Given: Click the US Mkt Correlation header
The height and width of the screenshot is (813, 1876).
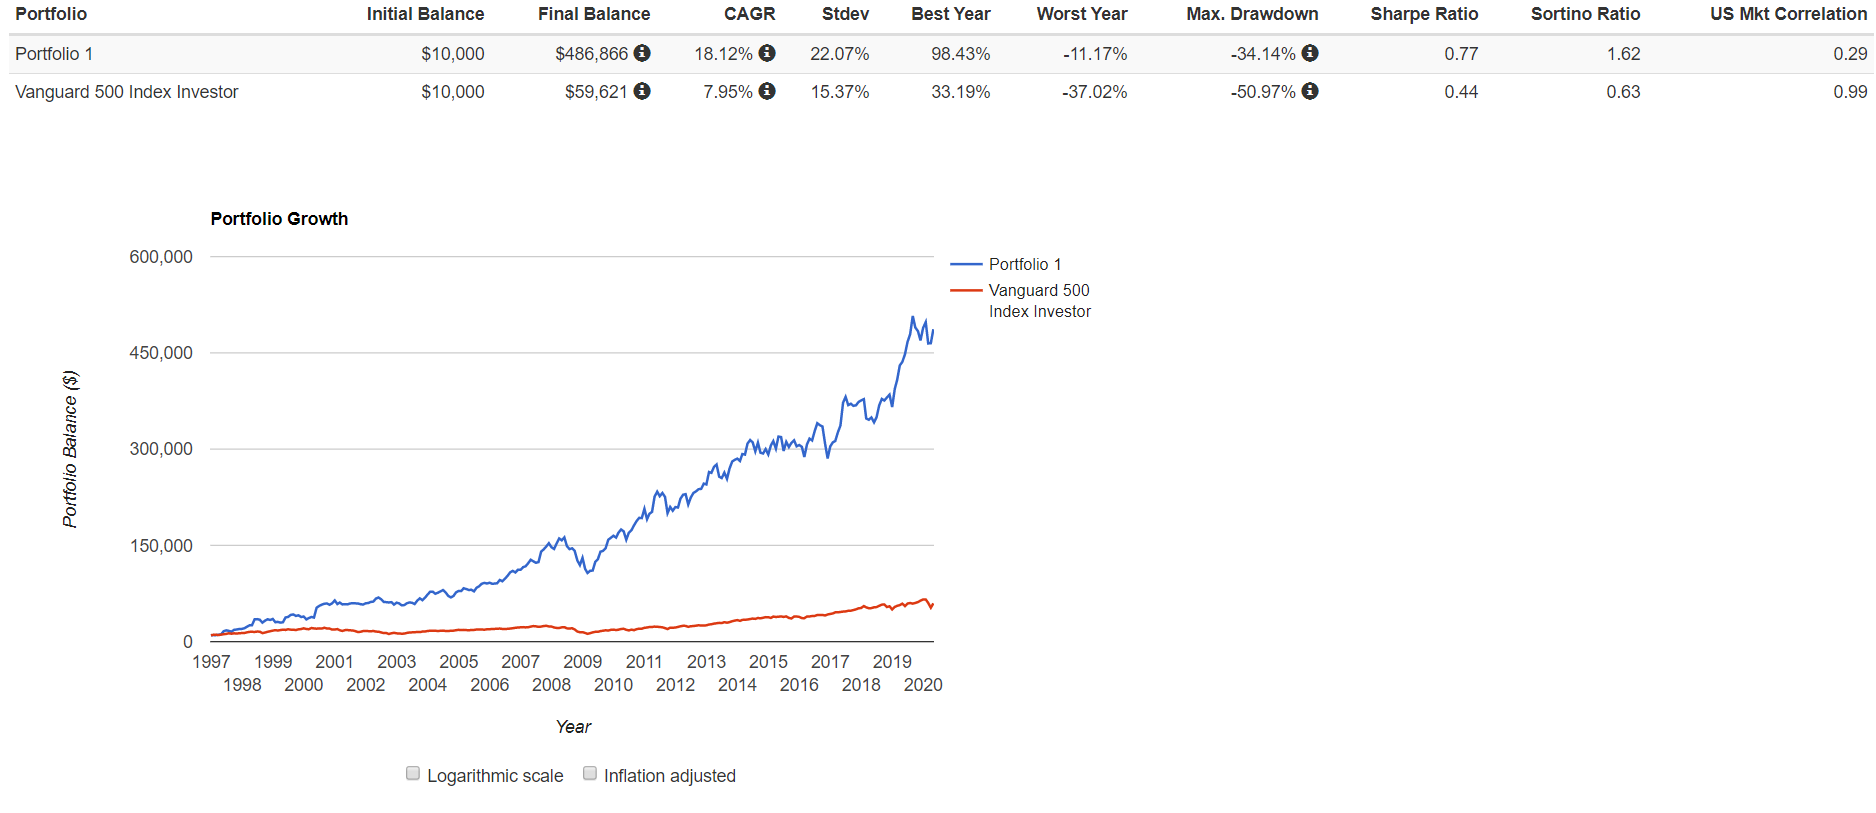Looking at the screenshot, I should pyautogui.click(x=1788, y=14).
